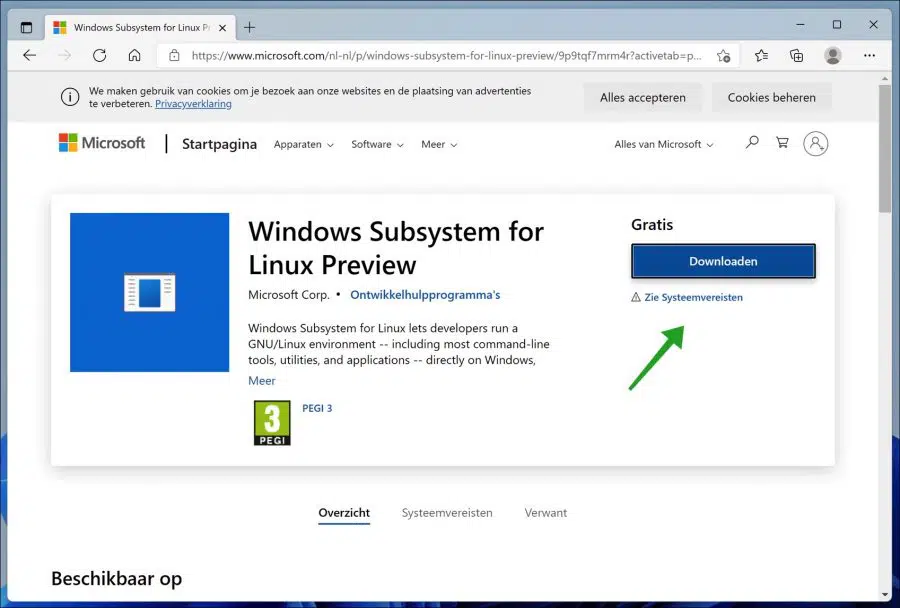Viewport: 900px width, 608px height.
Task: Click the Beschikbaar op heading
Action: (117, 578)
